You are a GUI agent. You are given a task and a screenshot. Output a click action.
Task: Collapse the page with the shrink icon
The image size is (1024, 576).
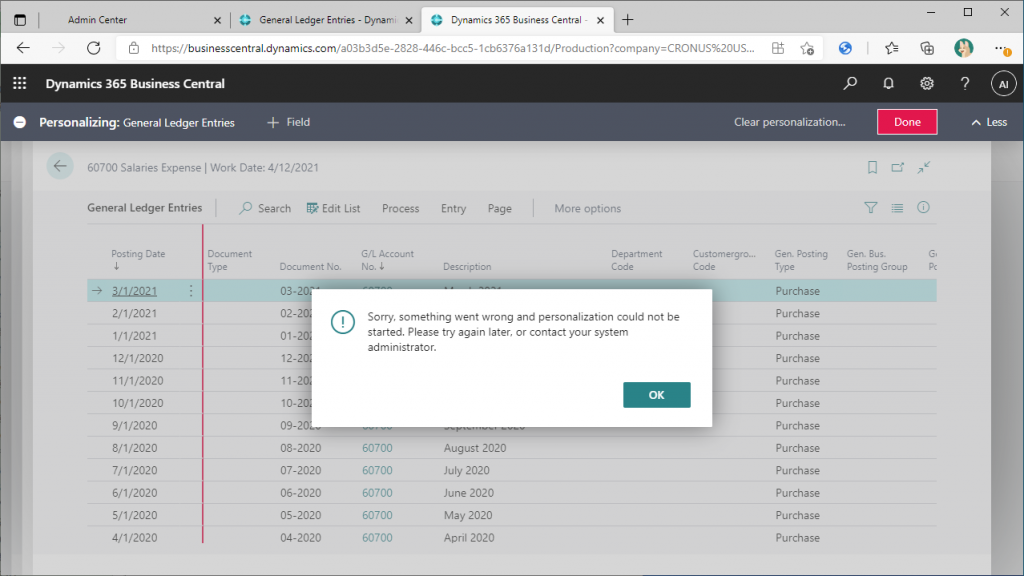[x=923, y=167]
